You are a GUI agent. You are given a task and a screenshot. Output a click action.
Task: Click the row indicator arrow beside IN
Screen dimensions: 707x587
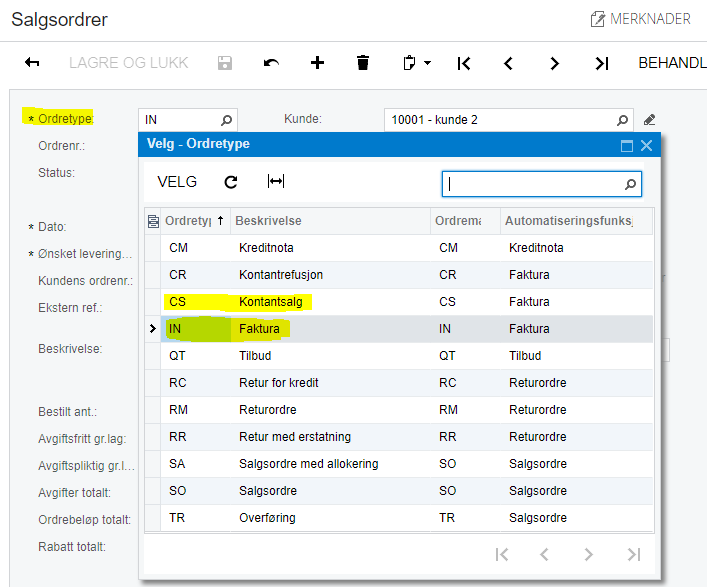[153, 329]
